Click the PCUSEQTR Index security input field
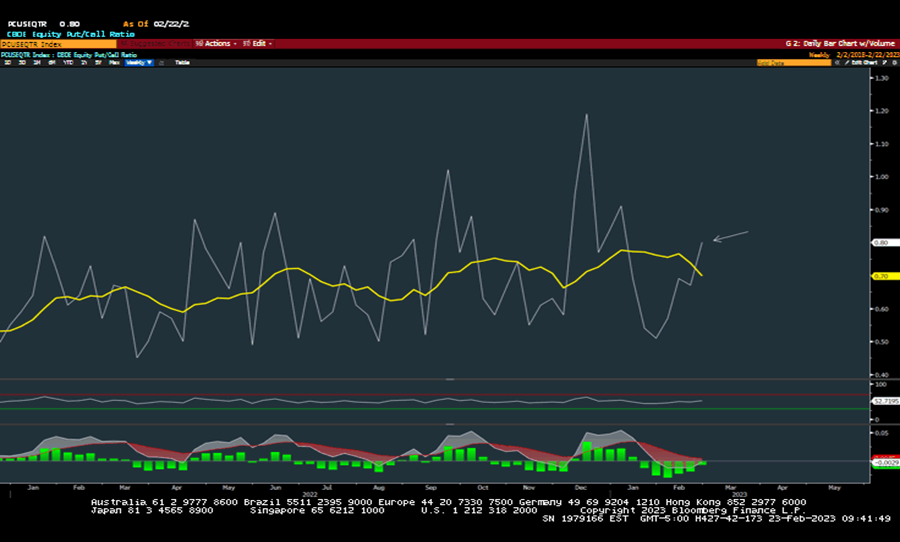The image size is (900, 542). tap(58, 44)
